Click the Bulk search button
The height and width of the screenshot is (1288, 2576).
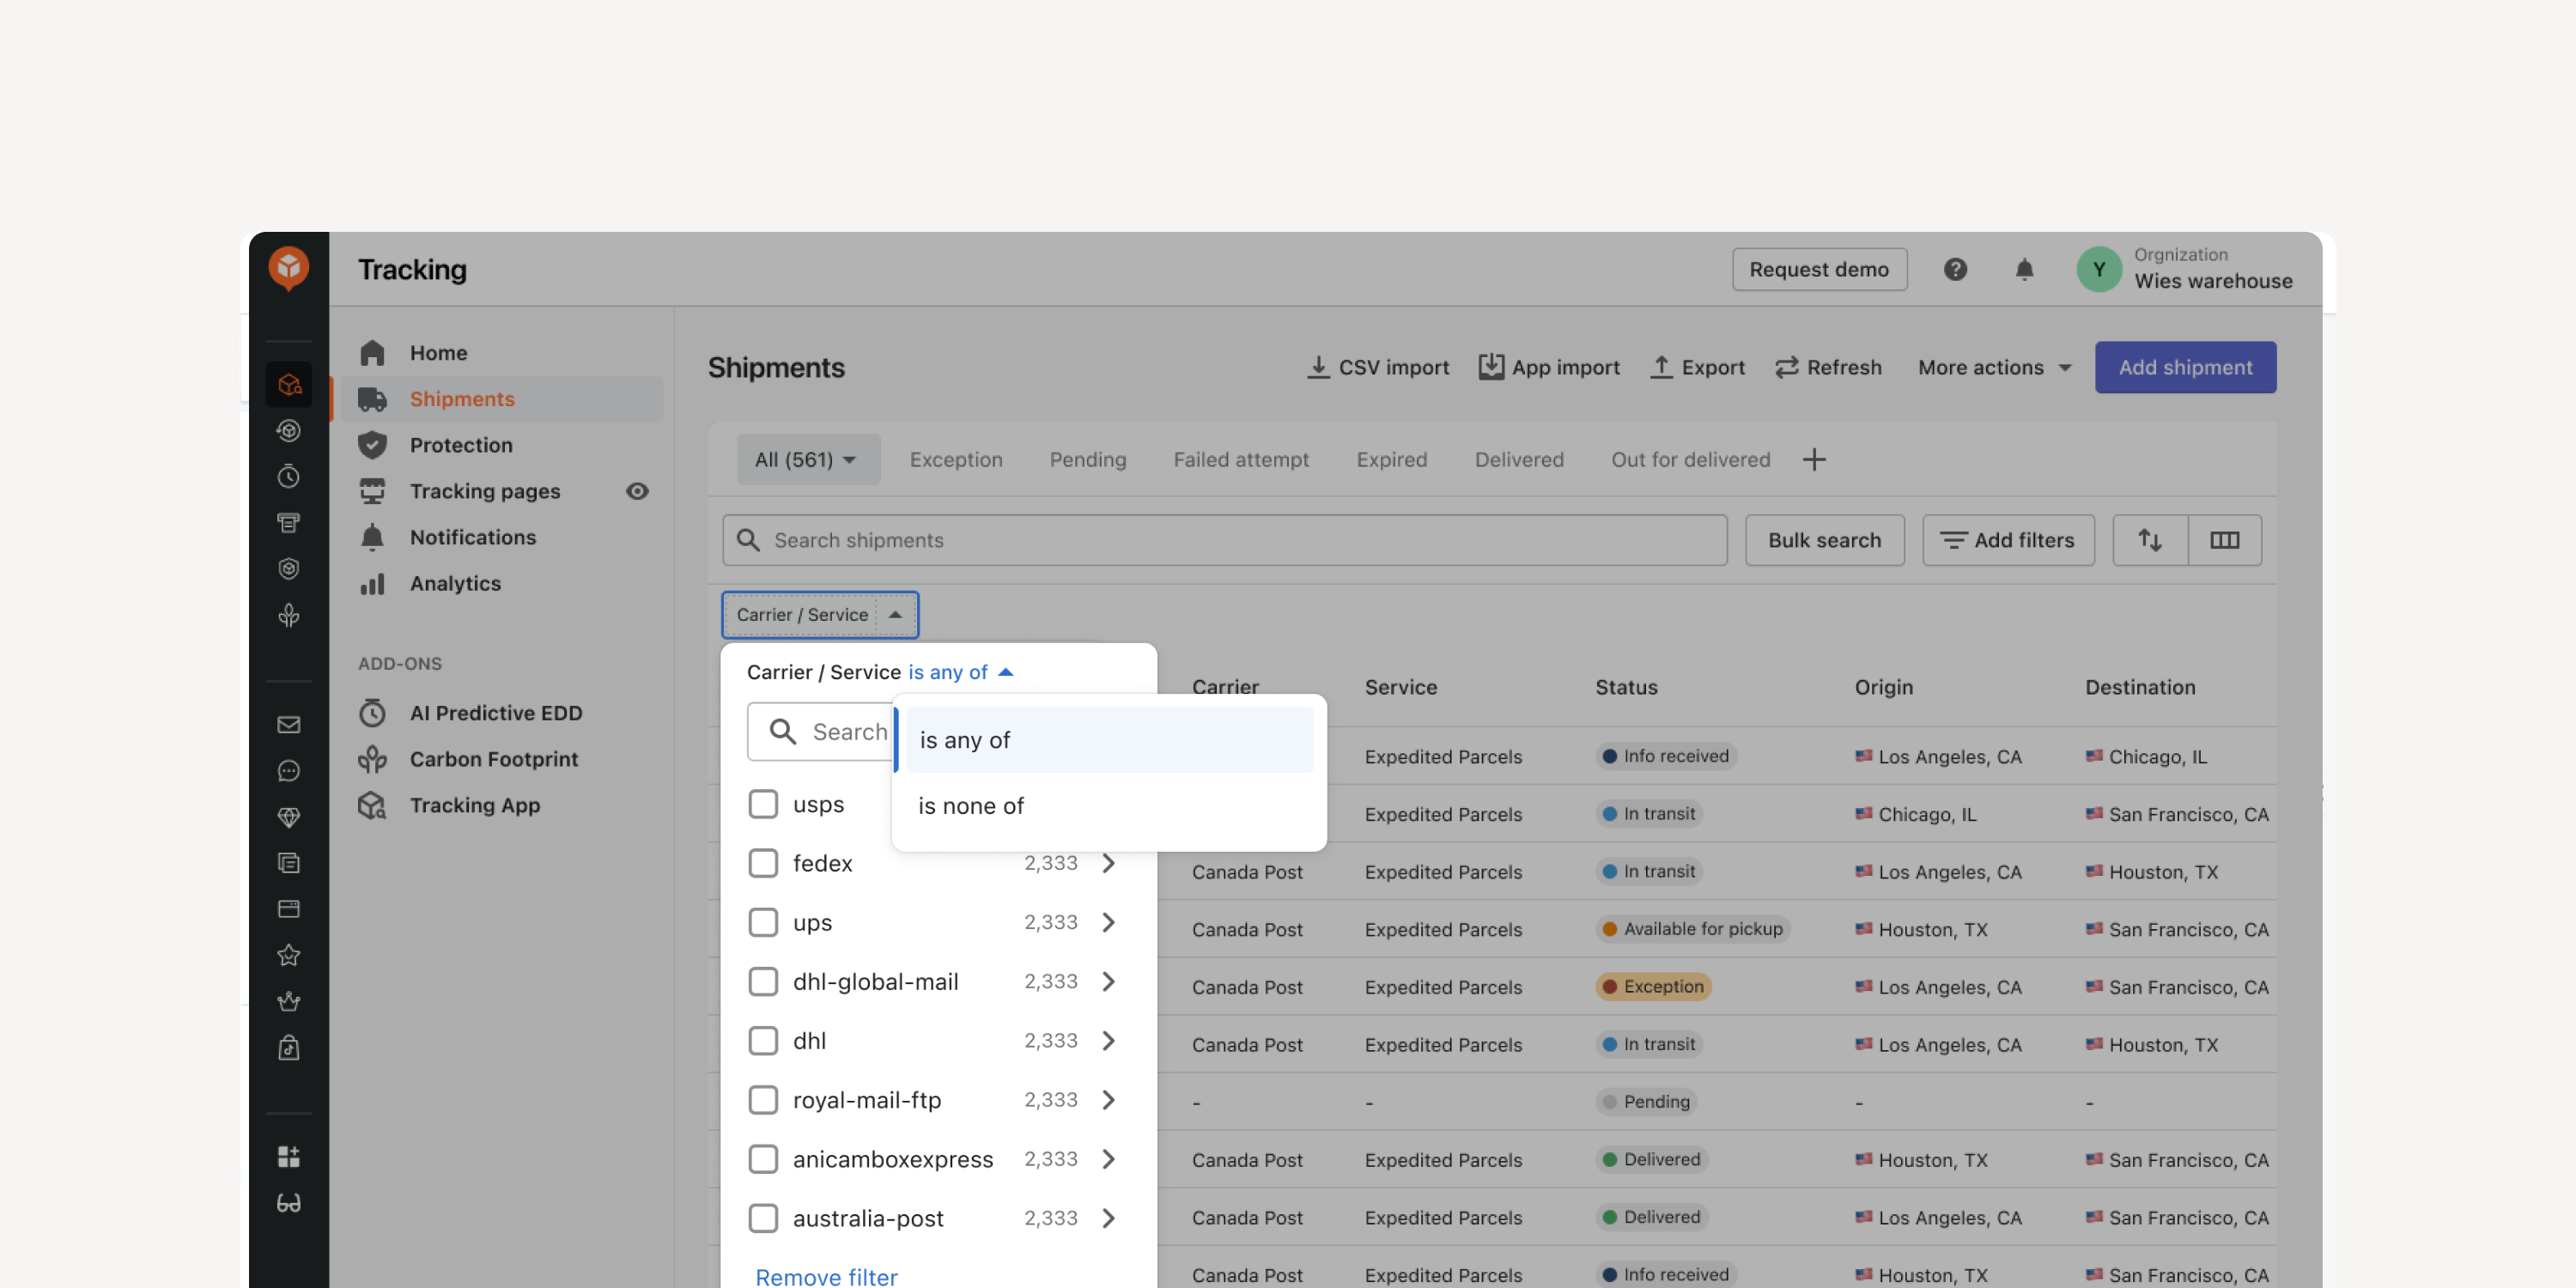coord(1824,540)
